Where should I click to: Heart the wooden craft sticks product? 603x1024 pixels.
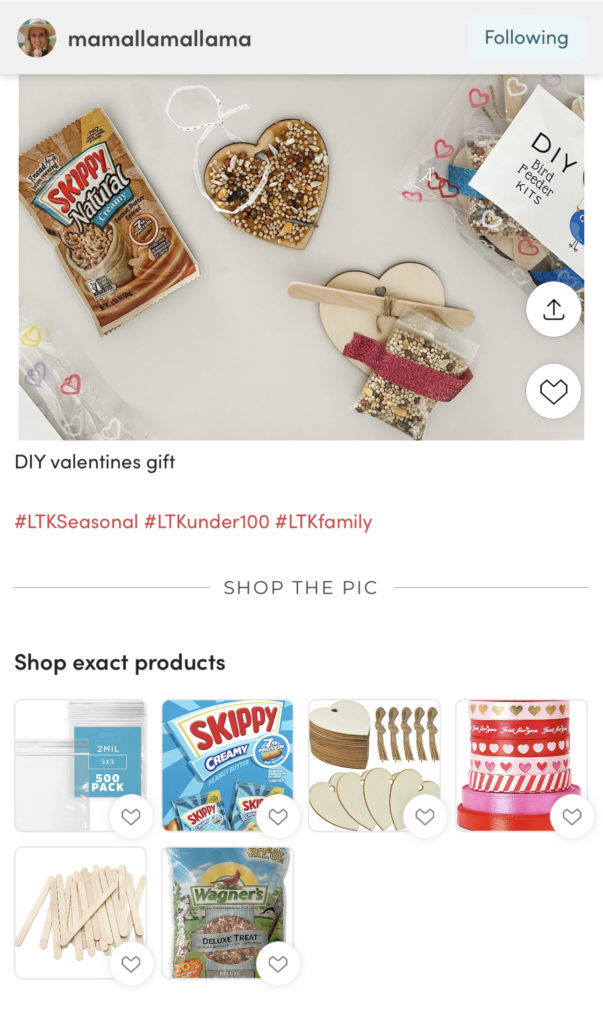point(131,964)
